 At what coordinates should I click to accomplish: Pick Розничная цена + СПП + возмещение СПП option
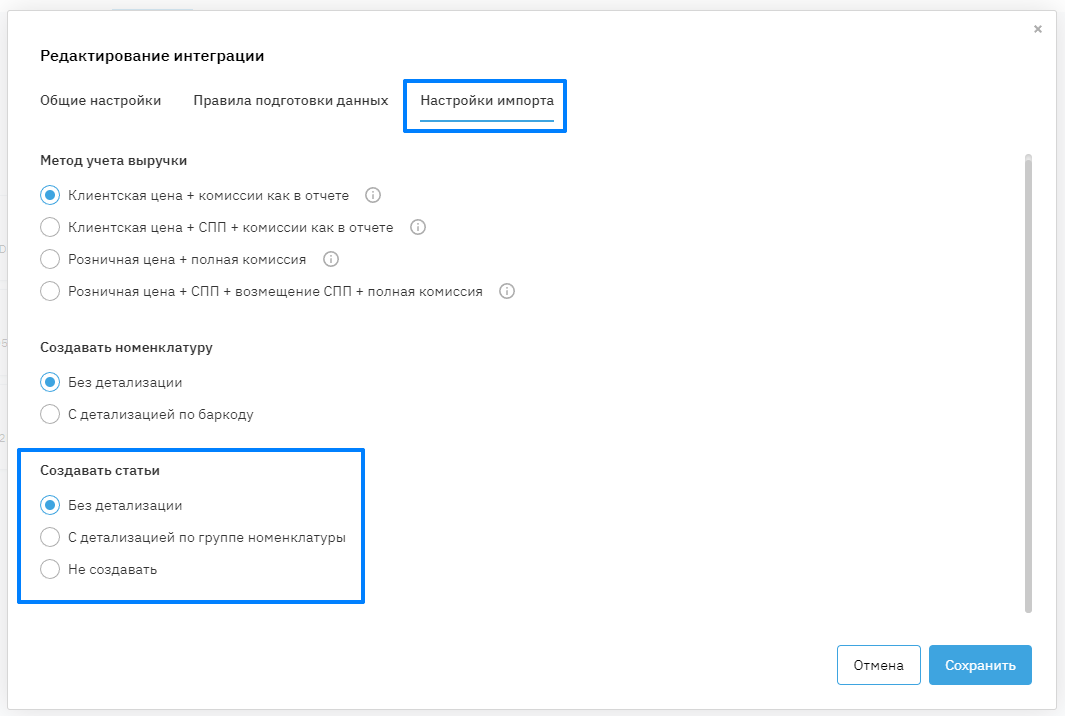[x=50, y=292]
